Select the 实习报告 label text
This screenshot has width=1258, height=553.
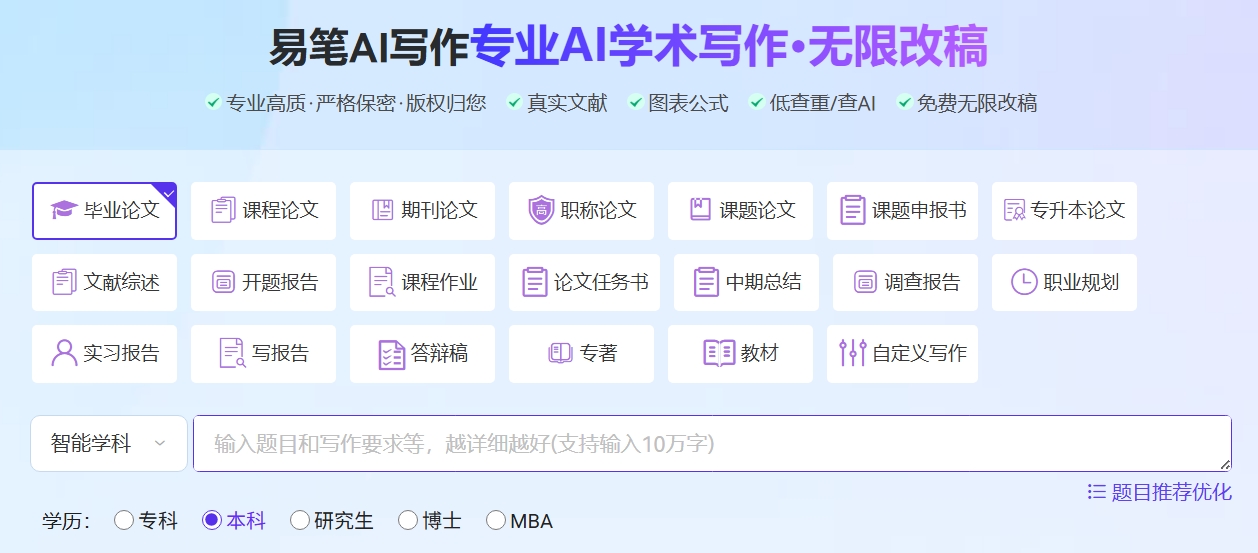122,353
